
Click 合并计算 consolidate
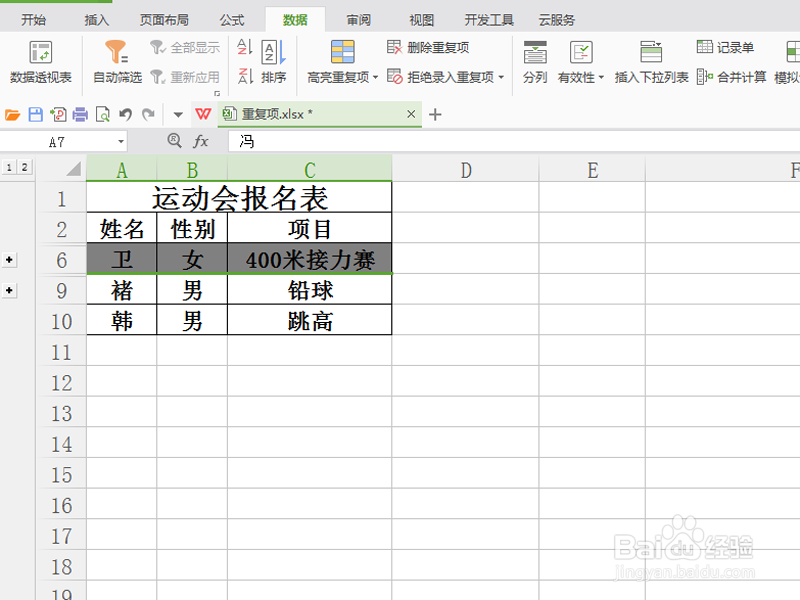tap(732, 77)
